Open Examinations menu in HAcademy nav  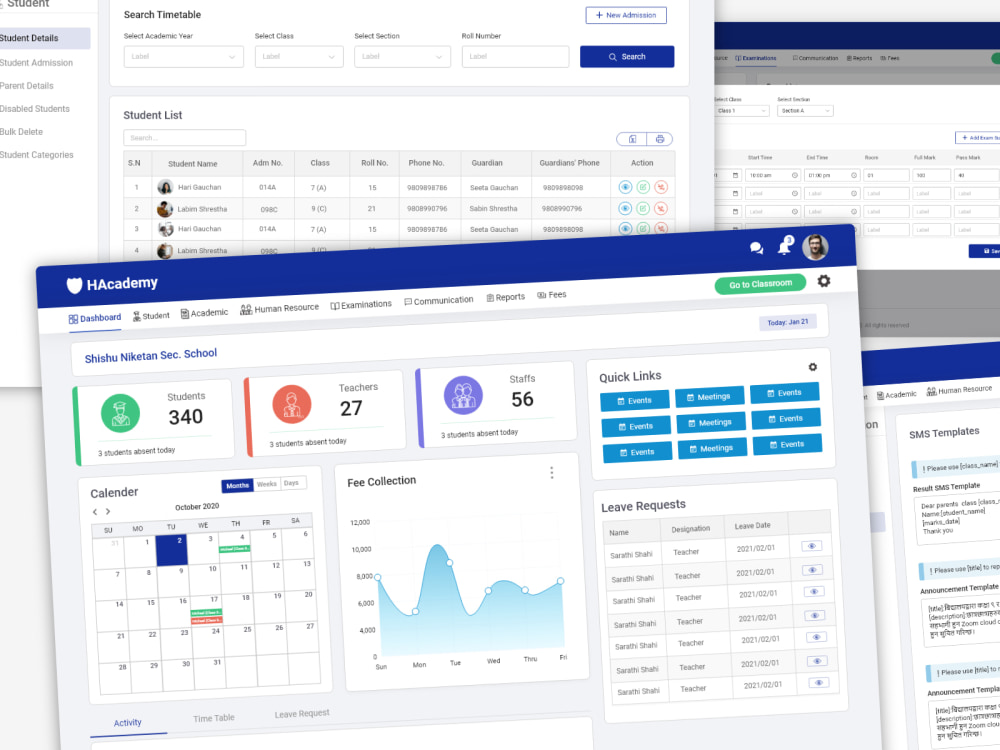point(361,305)
